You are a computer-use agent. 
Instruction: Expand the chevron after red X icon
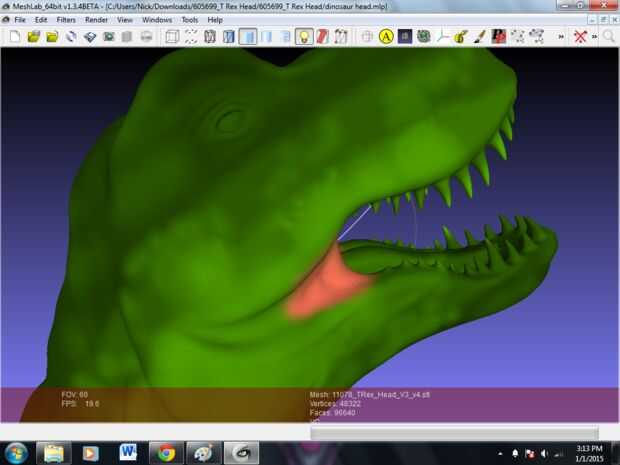coord(594,37)
